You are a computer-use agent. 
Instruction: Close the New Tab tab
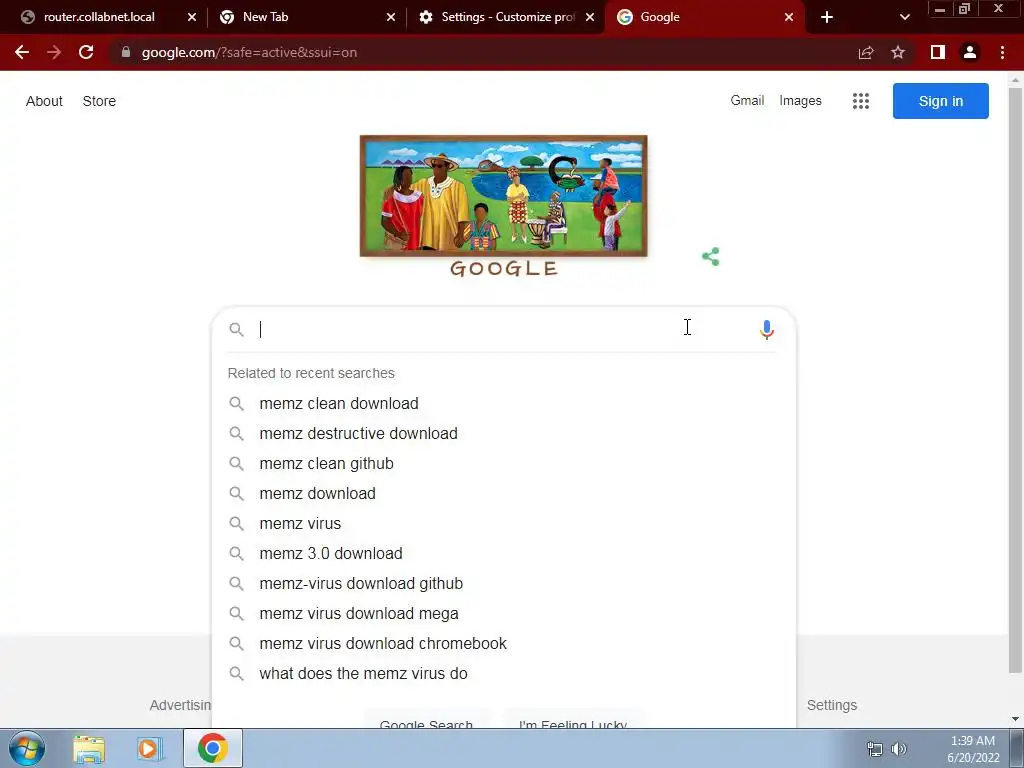[391, 17]
